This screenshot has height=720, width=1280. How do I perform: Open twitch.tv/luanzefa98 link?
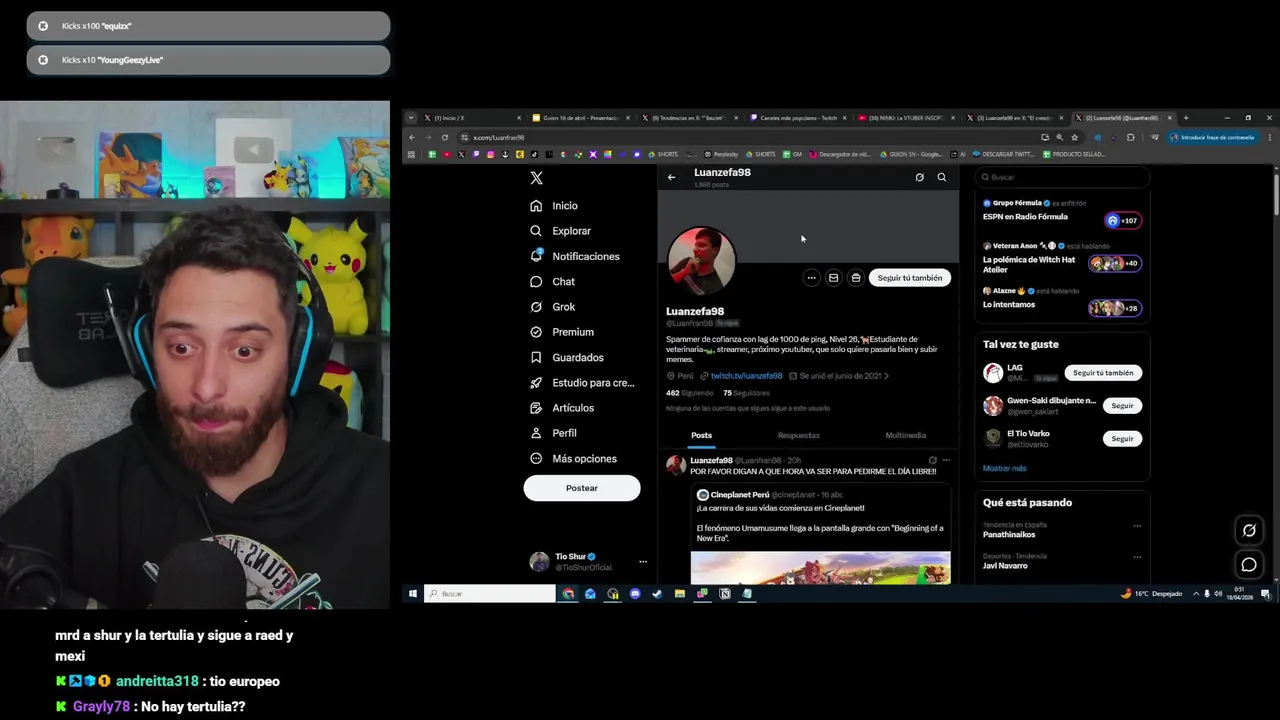pyautogui.click(x=746, y=376)
